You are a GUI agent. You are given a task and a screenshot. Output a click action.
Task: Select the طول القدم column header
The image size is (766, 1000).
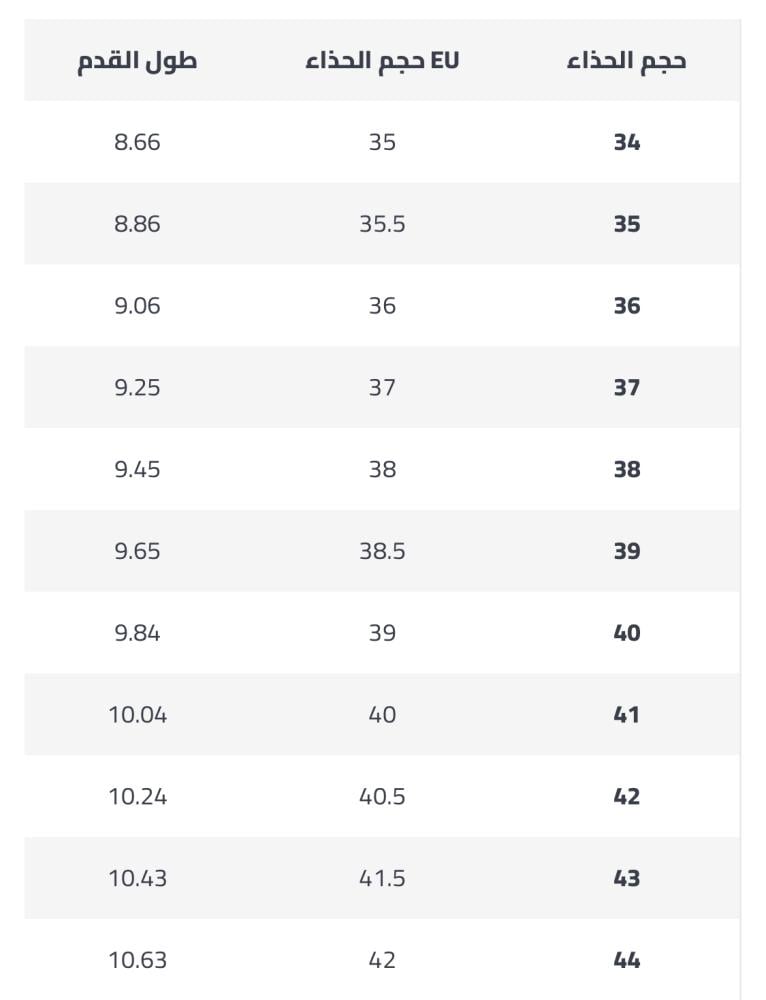[137, 61]
